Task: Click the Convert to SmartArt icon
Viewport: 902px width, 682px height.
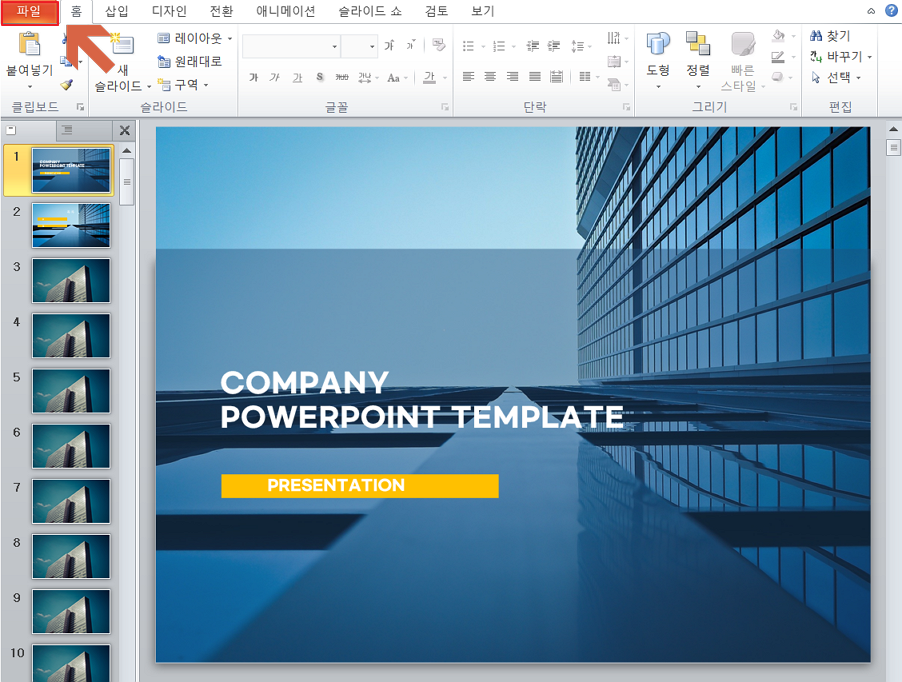Action: click(x=614, y=85)
